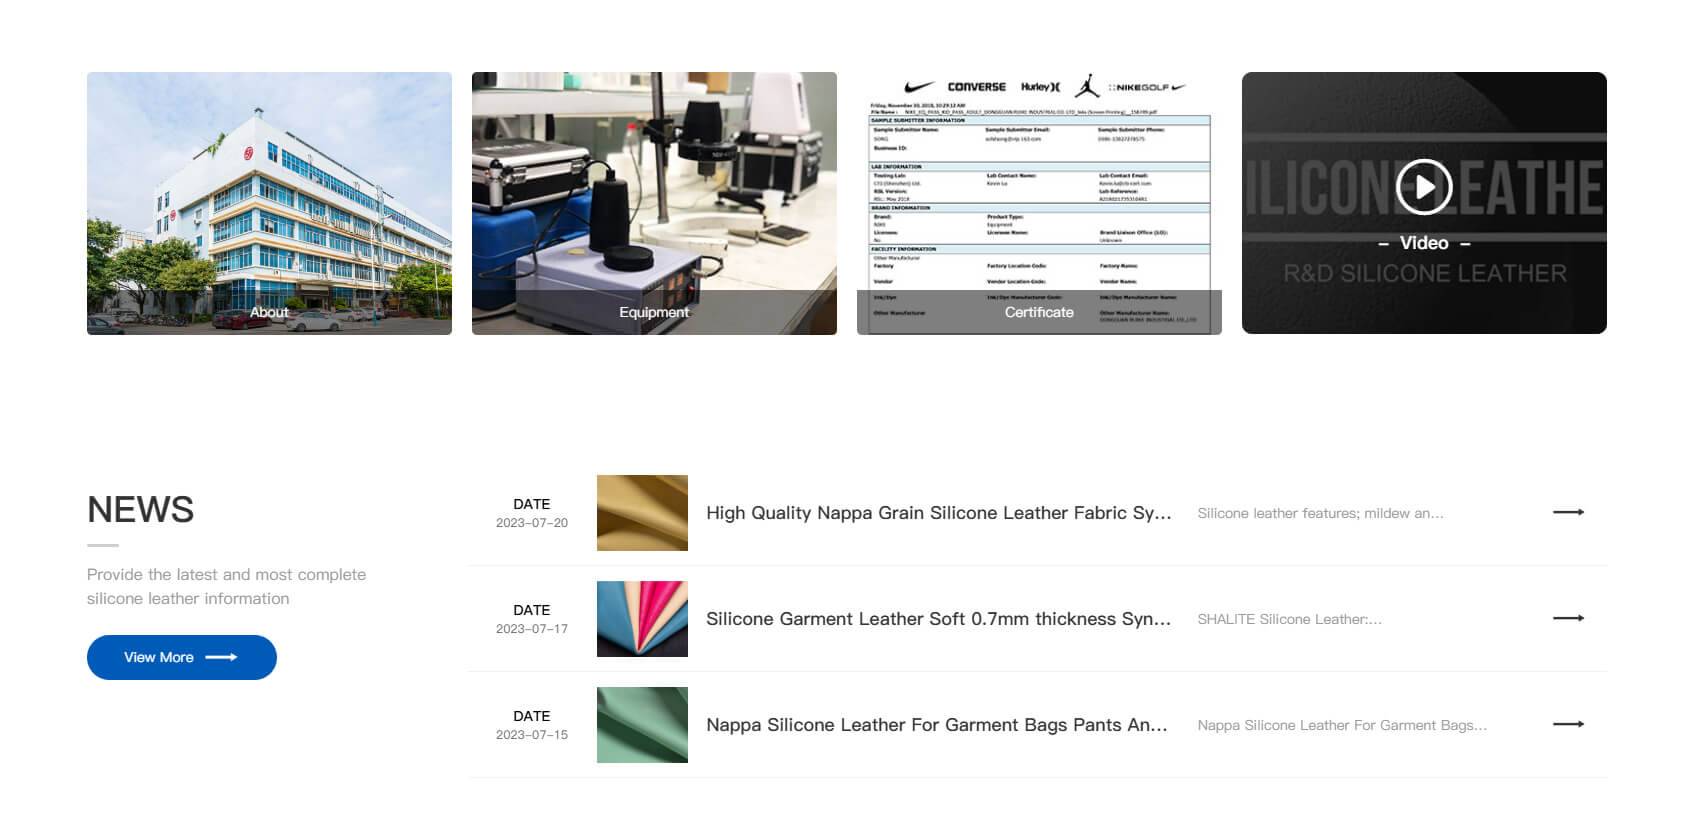Open the Equipment lab photo card
This screenshot has width=1683, height=828.
(654, 203)
